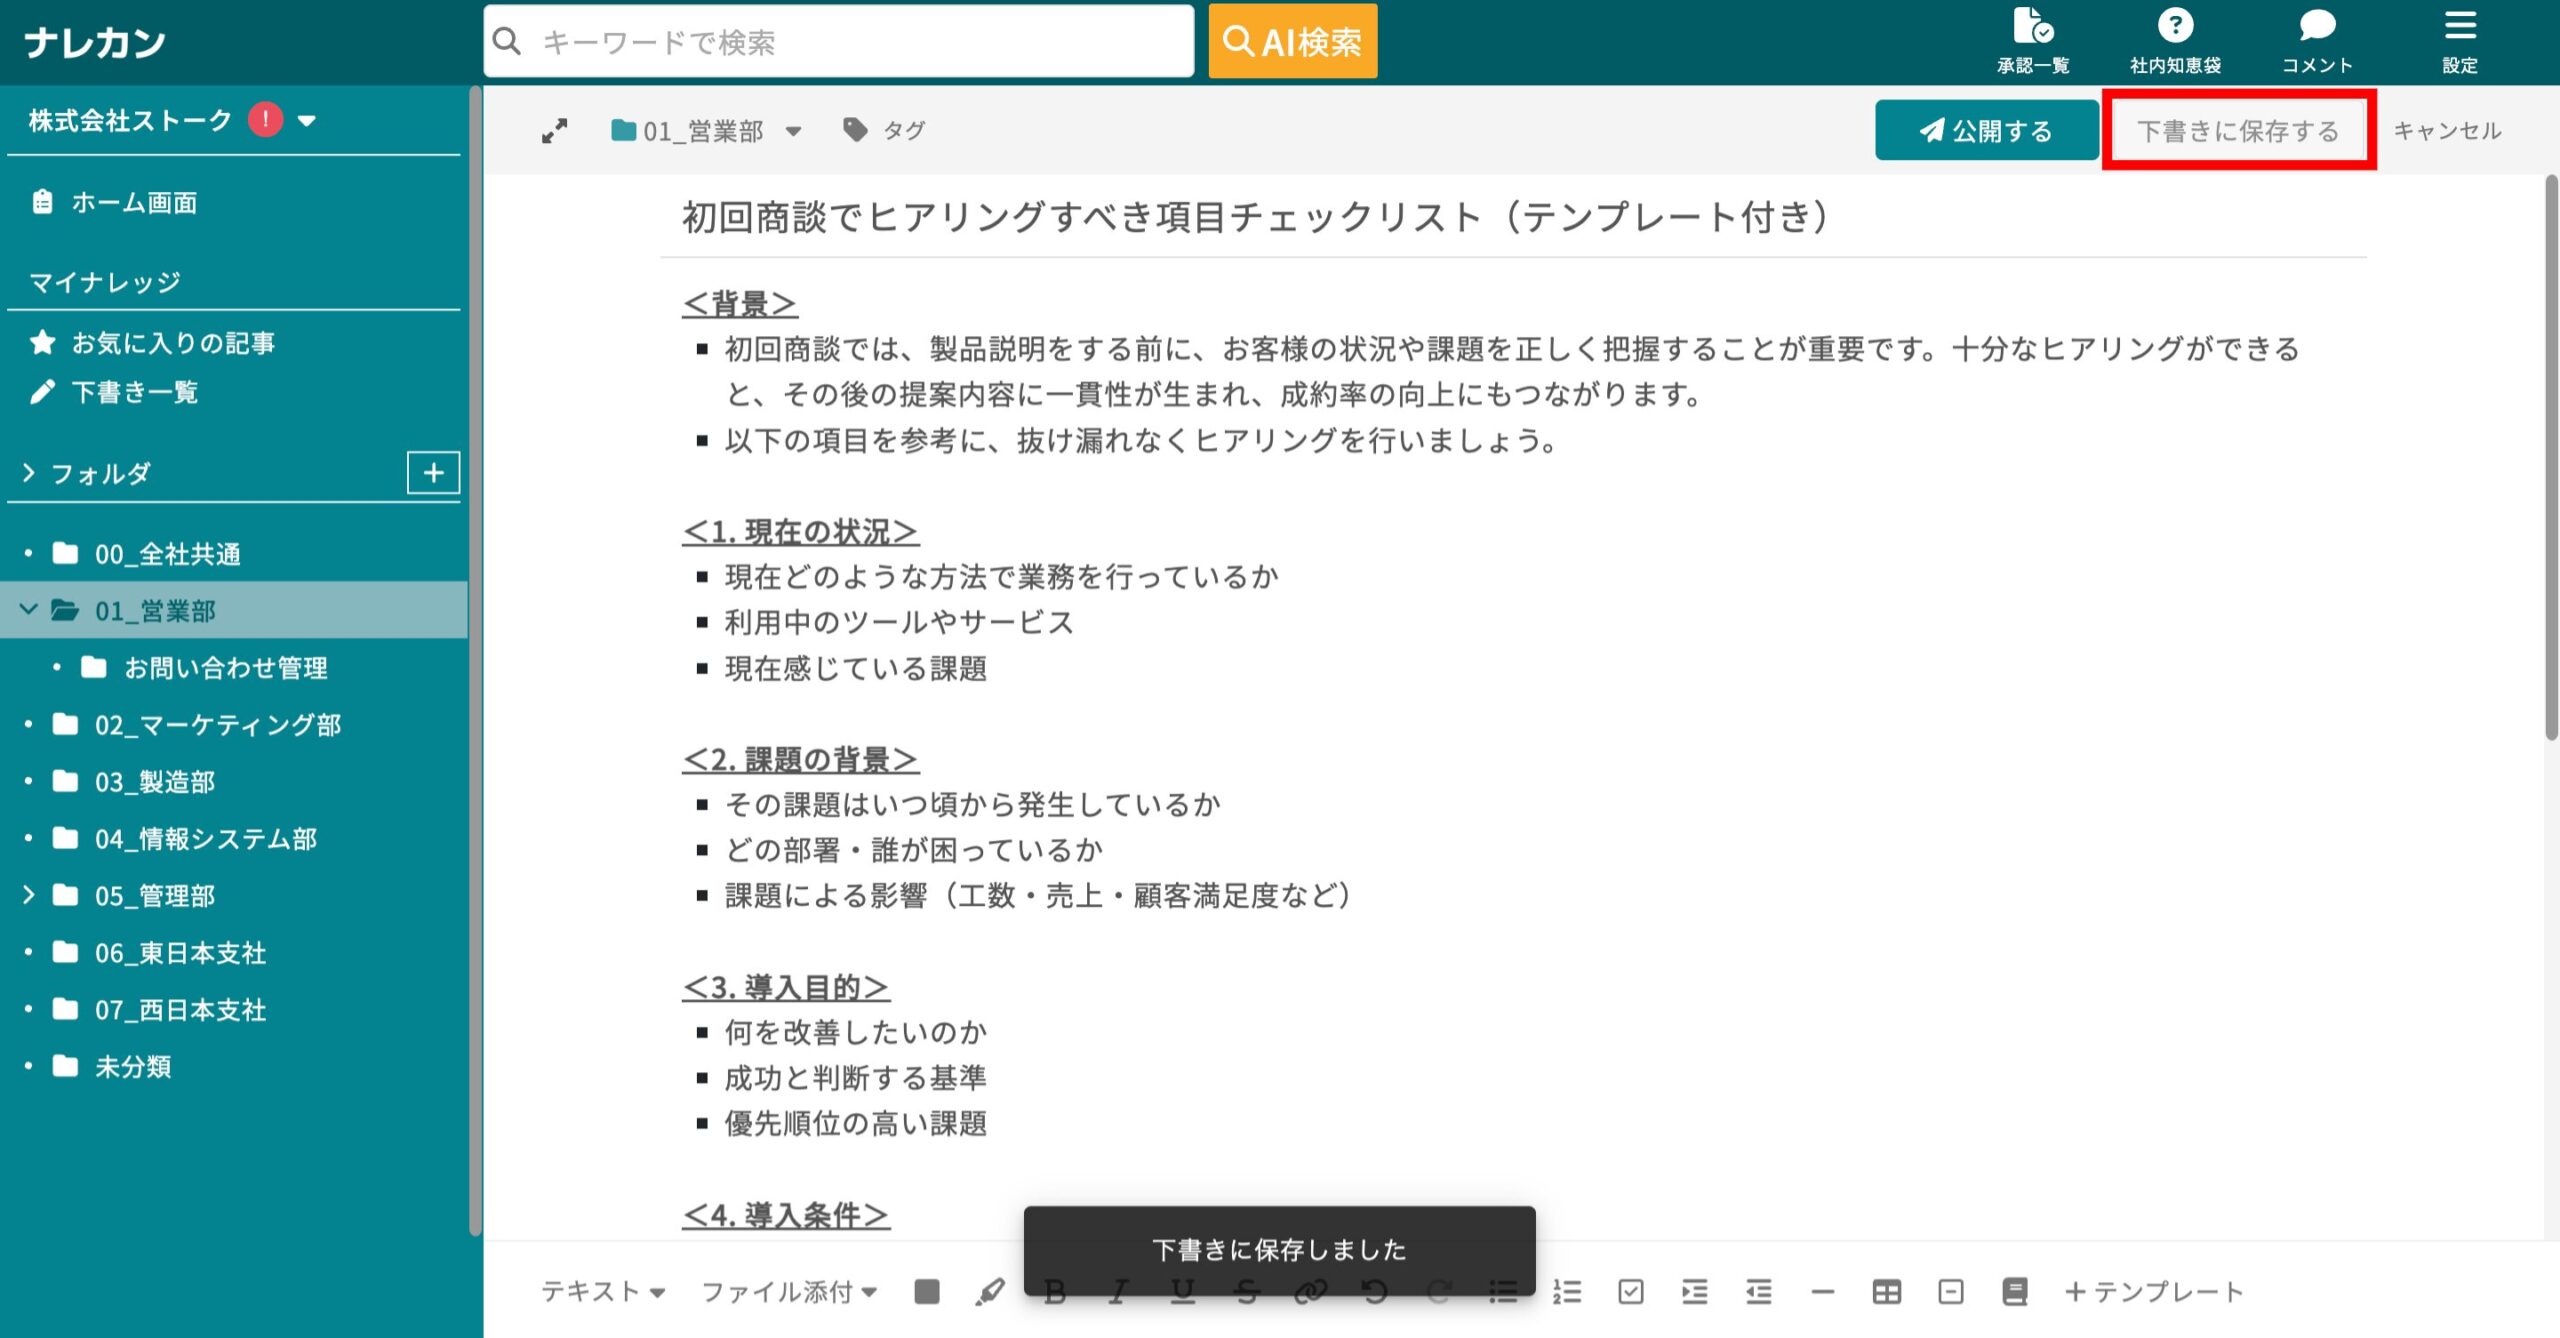Add a new folder with the plus button
The width and height of the screenshot is (2560, 1338).
pyautogui.click(x=433, y=473)
